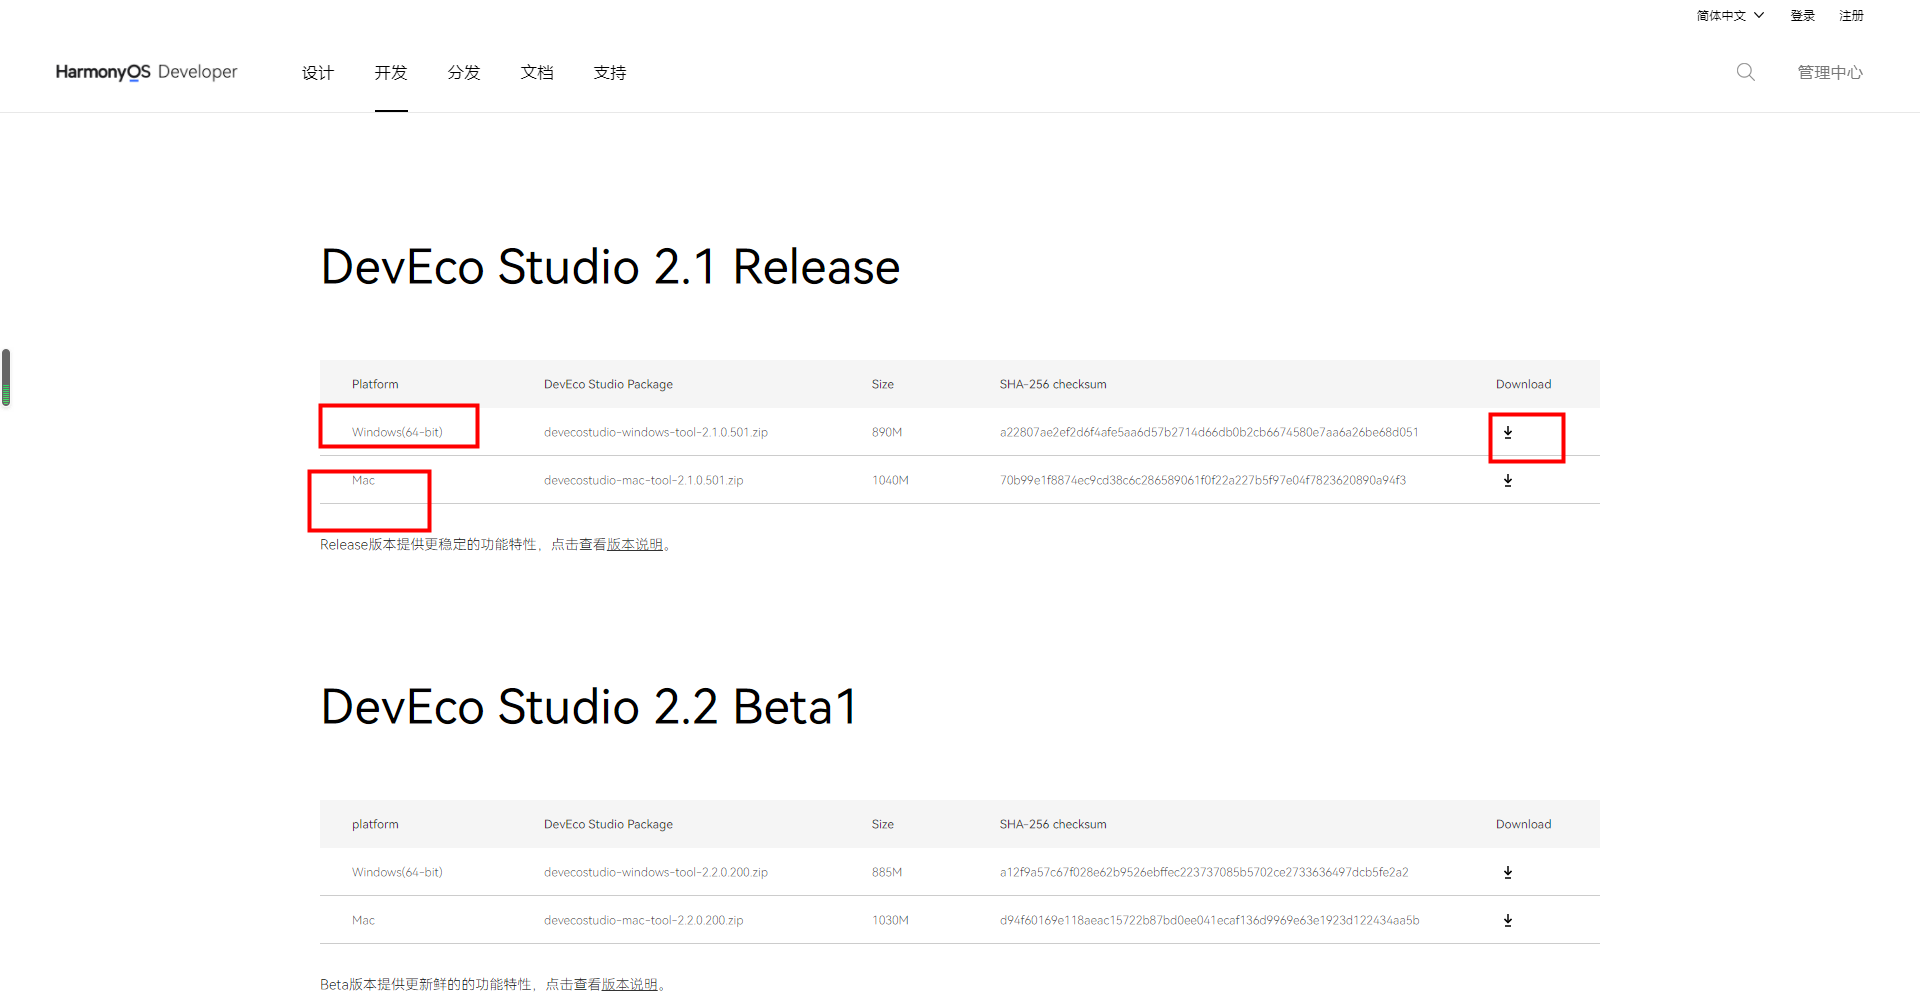Click the left edge scroll handle
The image size is (1920, 1001).
pos(6,377)
